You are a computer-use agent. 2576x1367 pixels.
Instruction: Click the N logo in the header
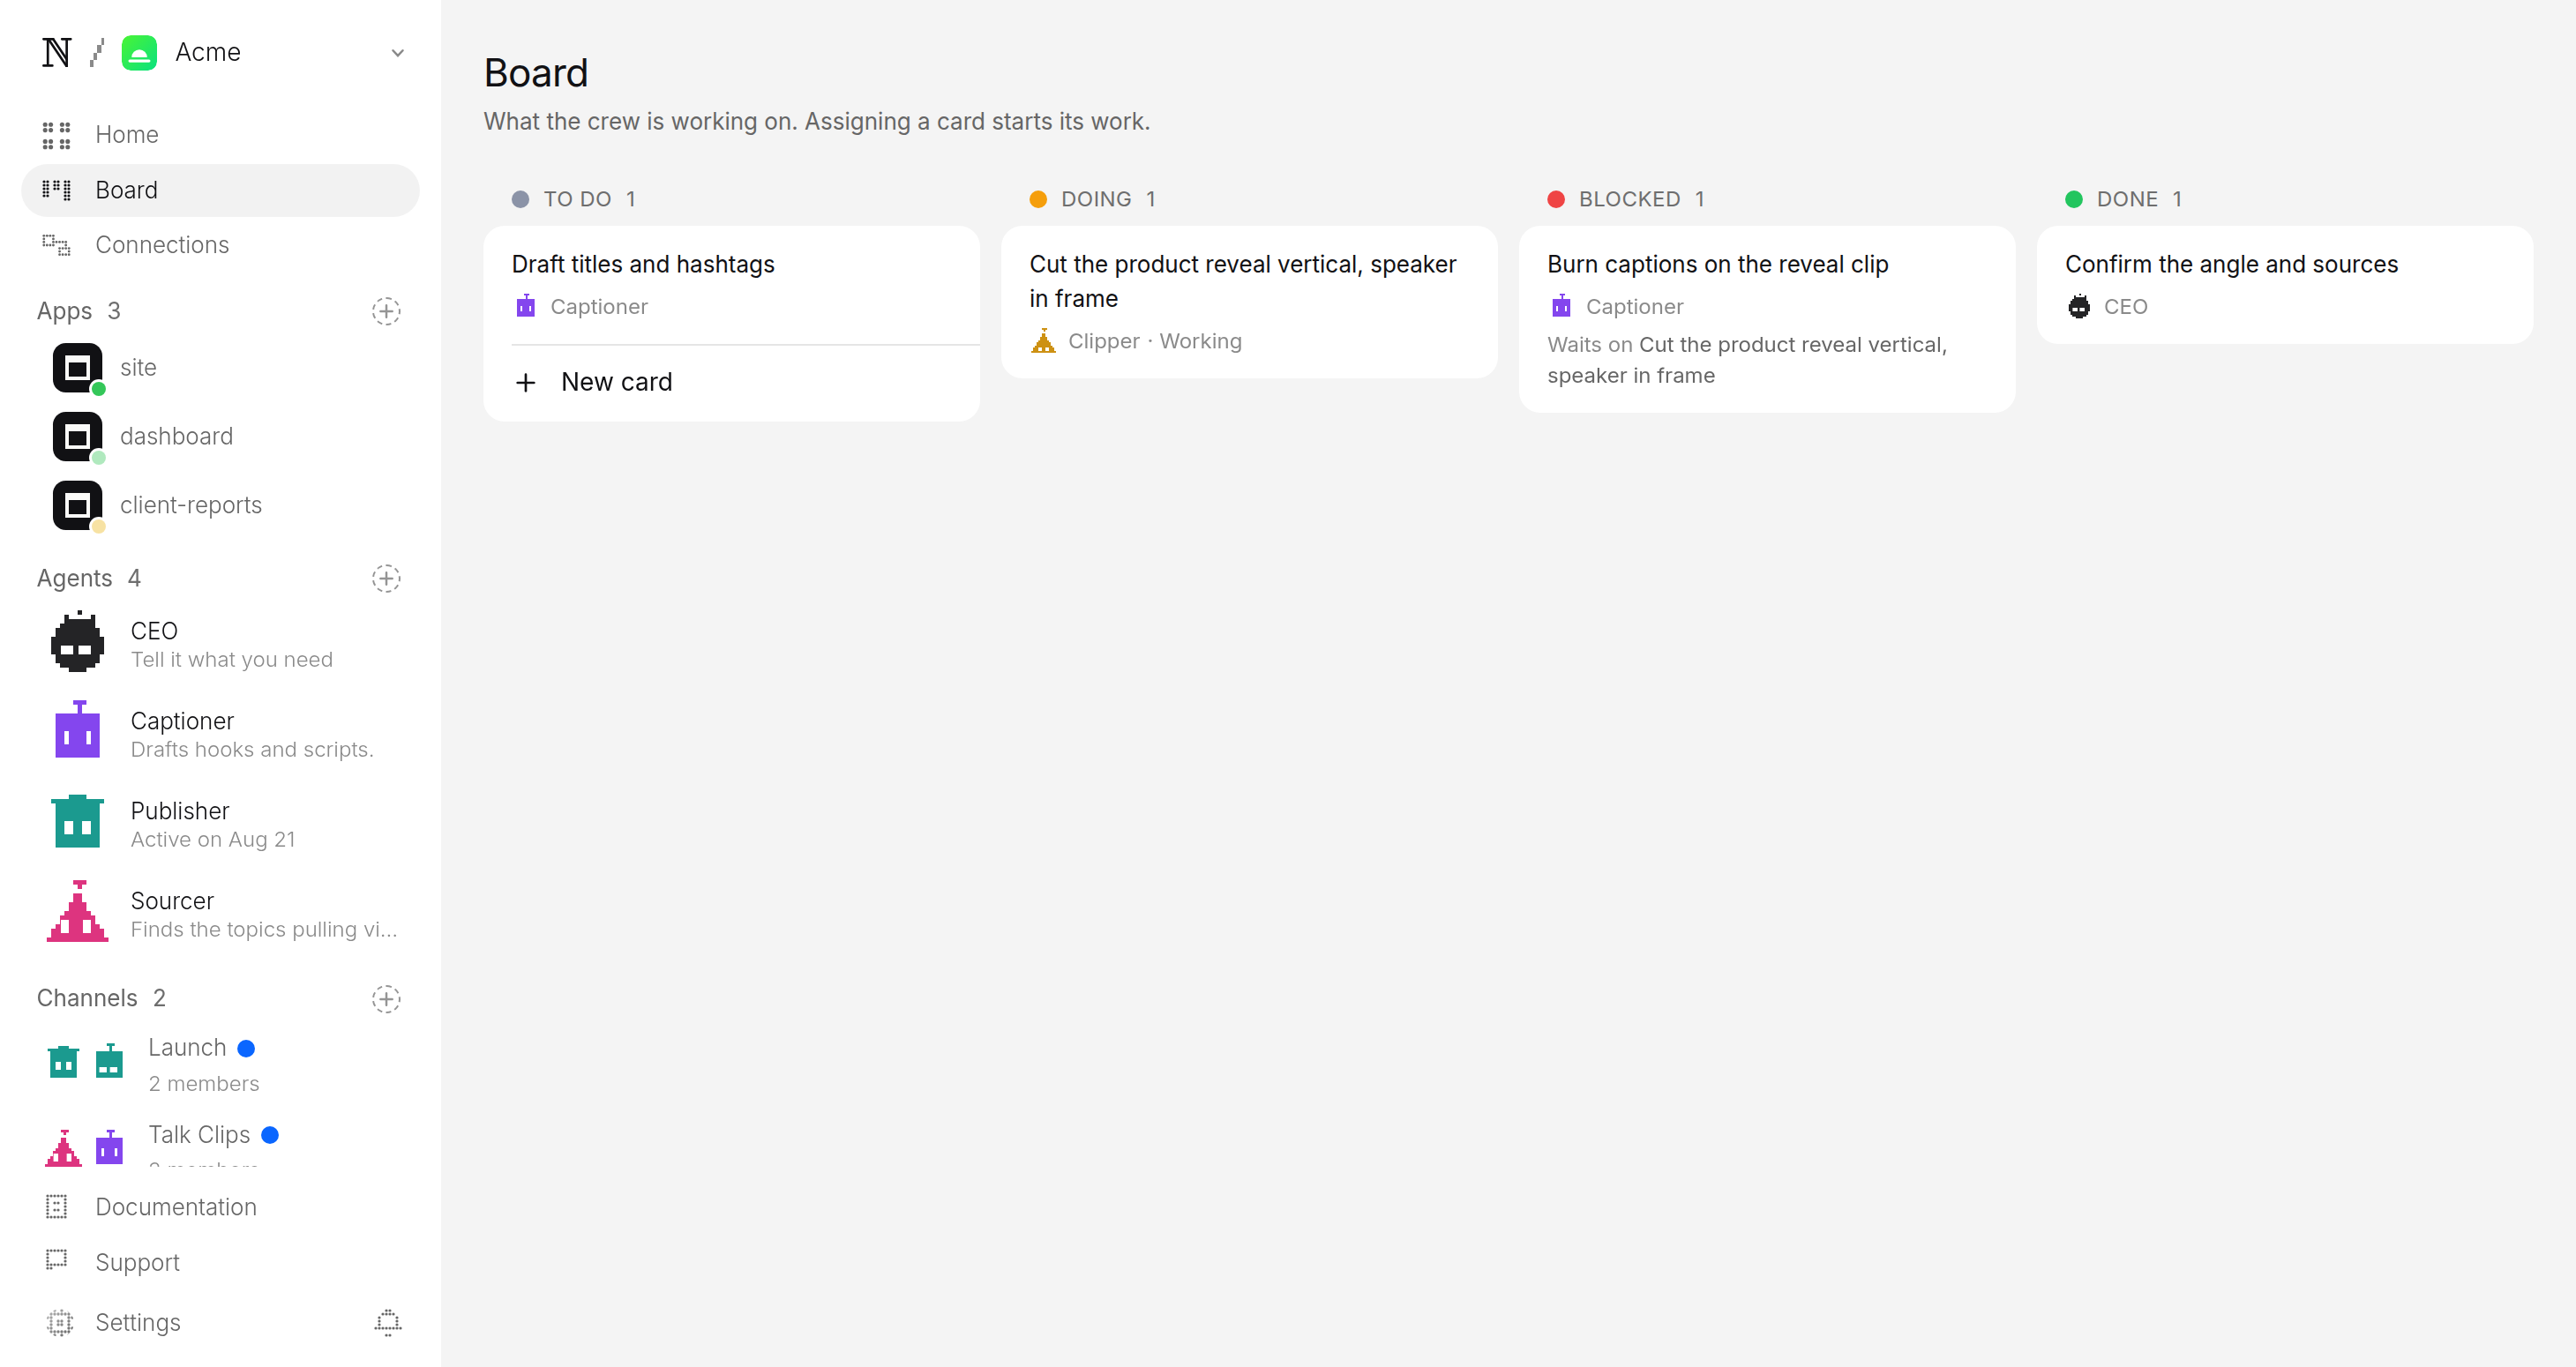[x=57, y=52]
